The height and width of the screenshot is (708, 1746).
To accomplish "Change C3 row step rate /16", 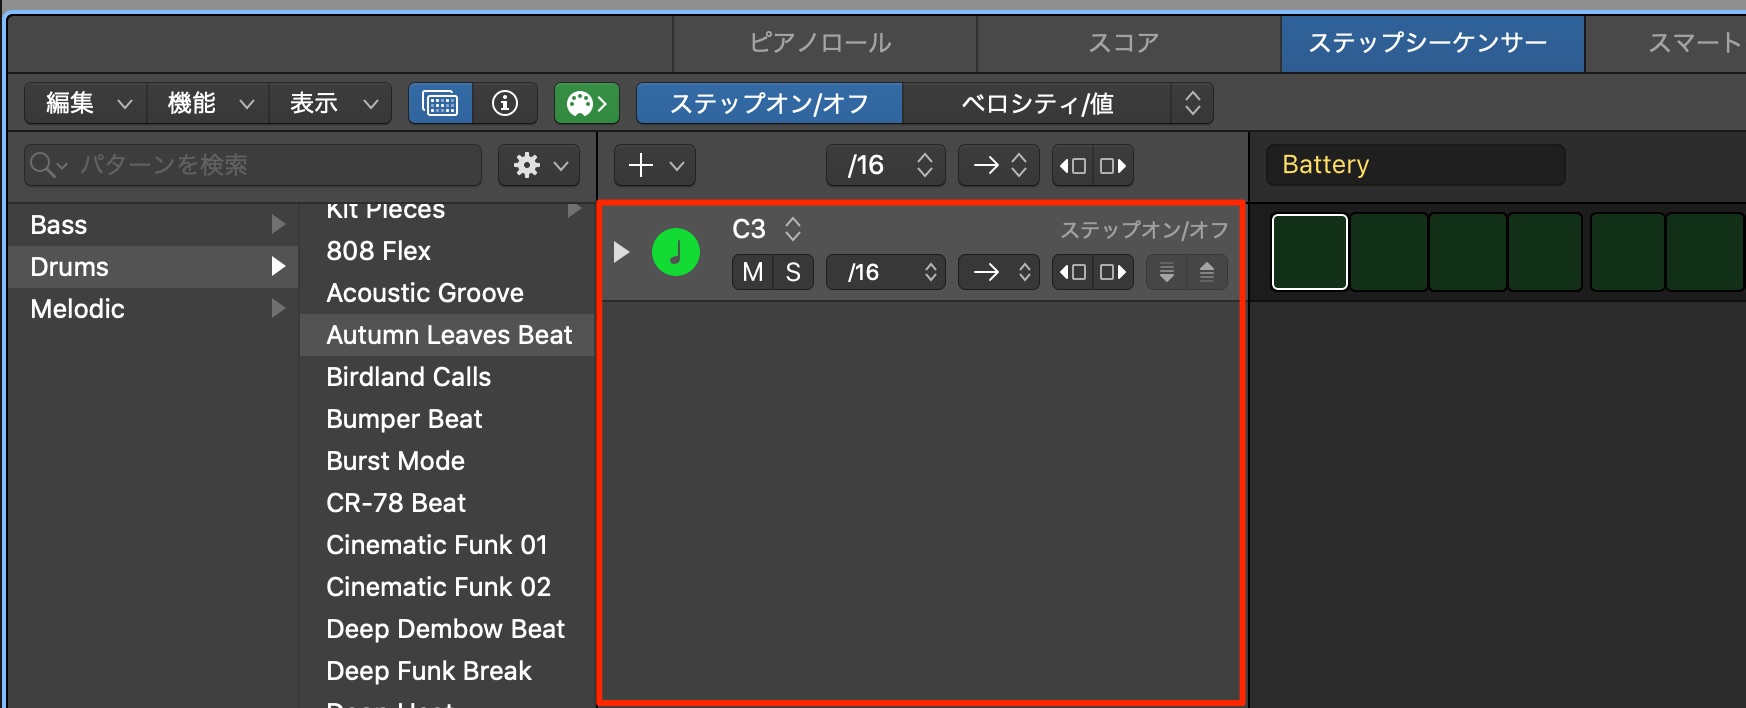I will click(886, 272).
